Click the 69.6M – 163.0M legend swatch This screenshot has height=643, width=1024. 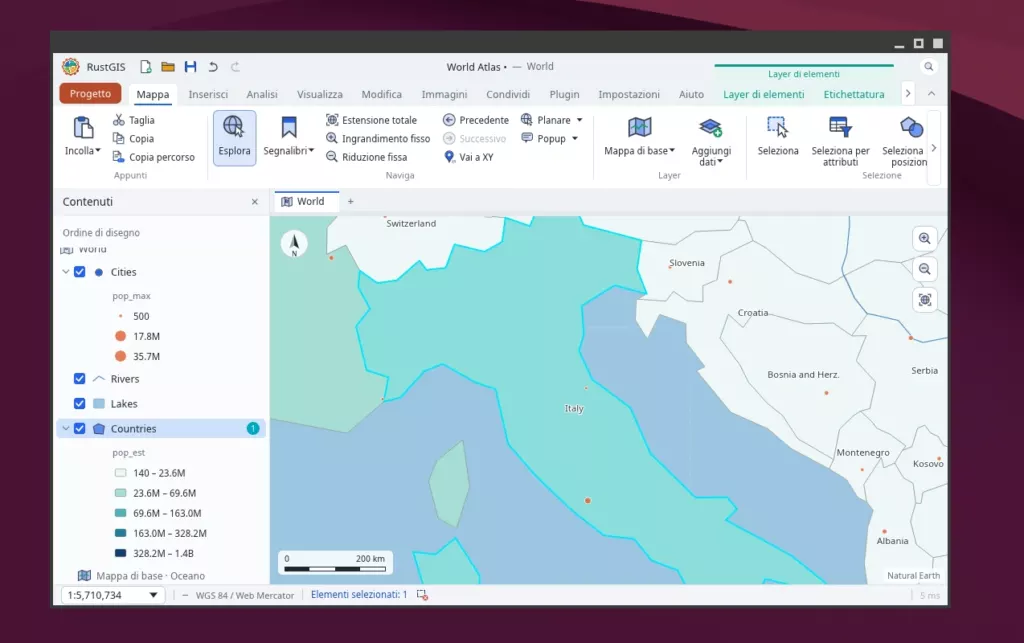pos(120,513)
